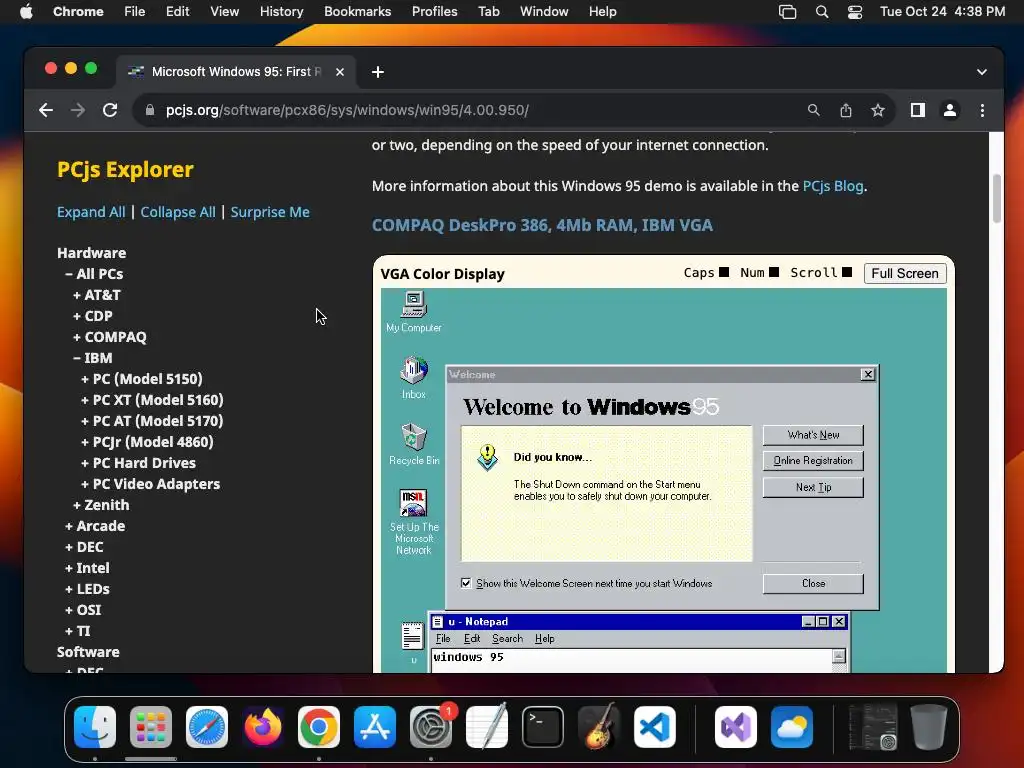This screenshot has height=768, width=1024.
Task: Click the page vertical scrollbar thumb
Action: click(997, 199)
